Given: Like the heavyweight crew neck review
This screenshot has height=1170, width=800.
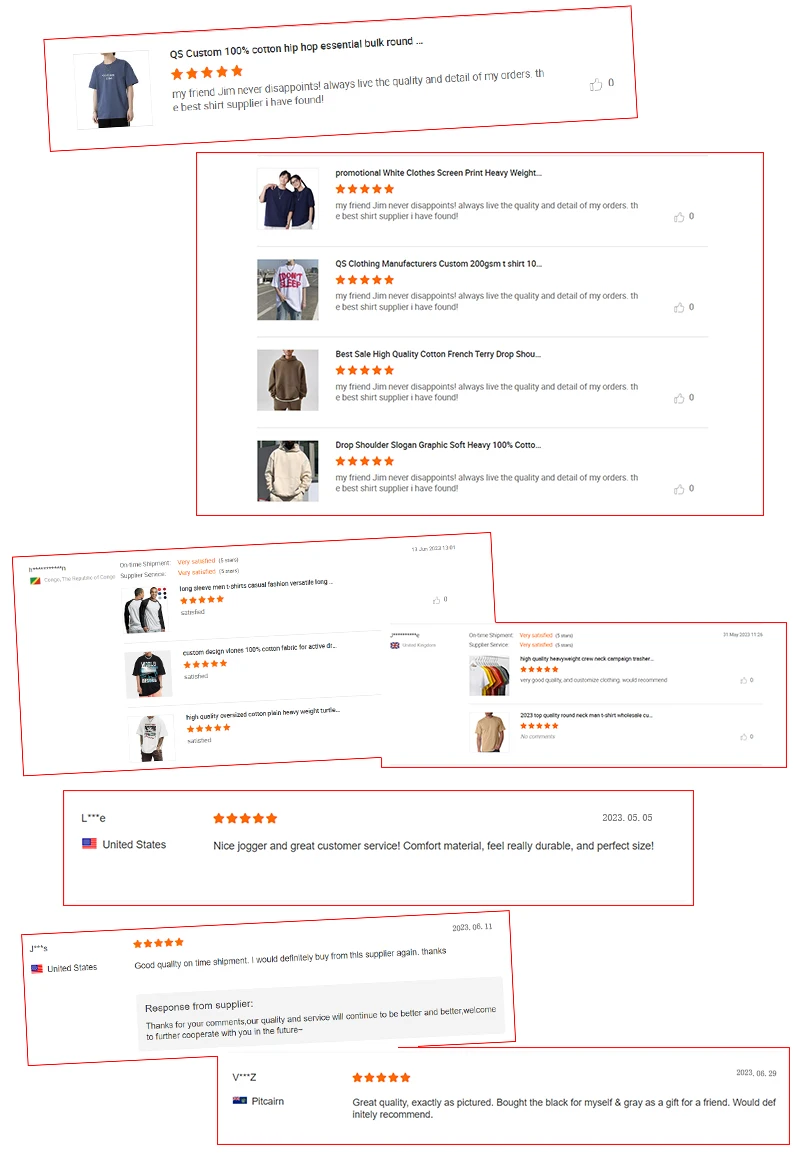Looking at the screenshot, I should click(x=743, y=681).
